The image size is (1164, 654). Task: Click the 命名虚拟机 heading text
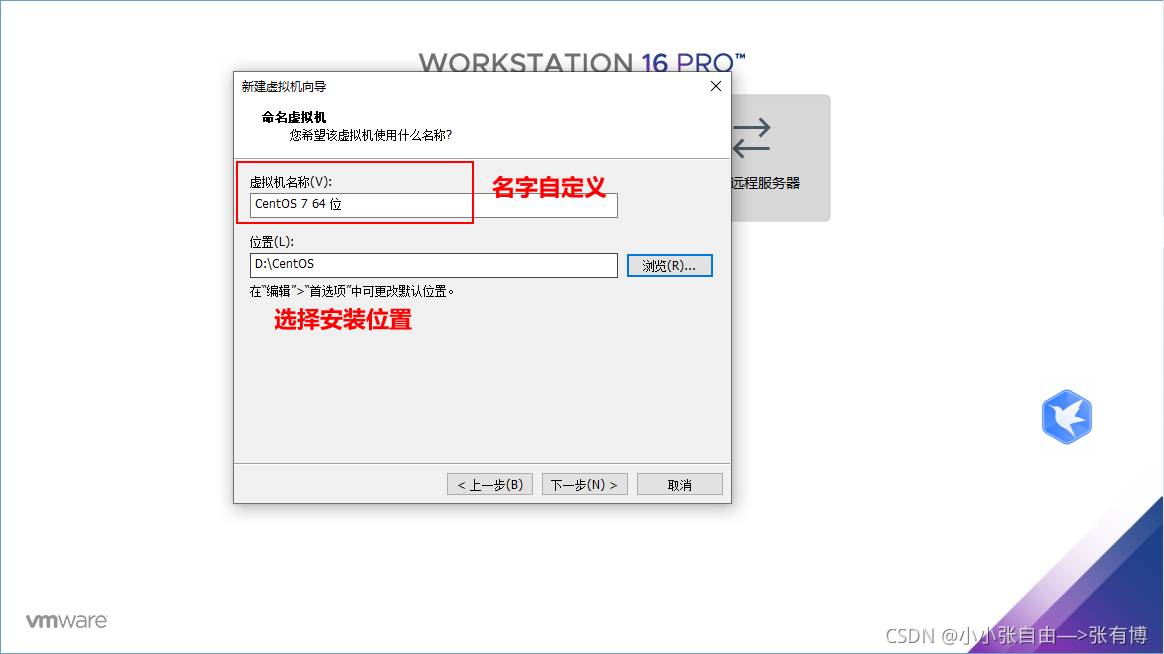294,117
